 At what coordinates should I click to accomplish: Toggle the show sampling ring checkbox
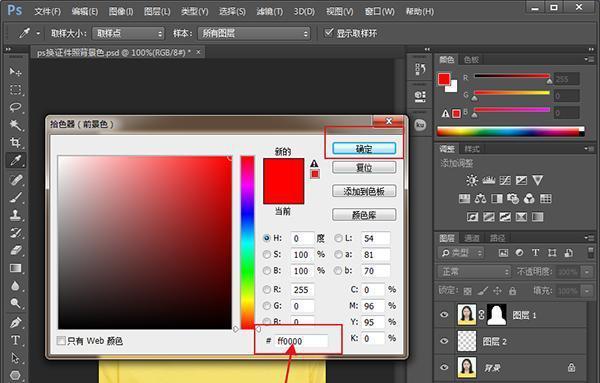click(x=328, y=33)
